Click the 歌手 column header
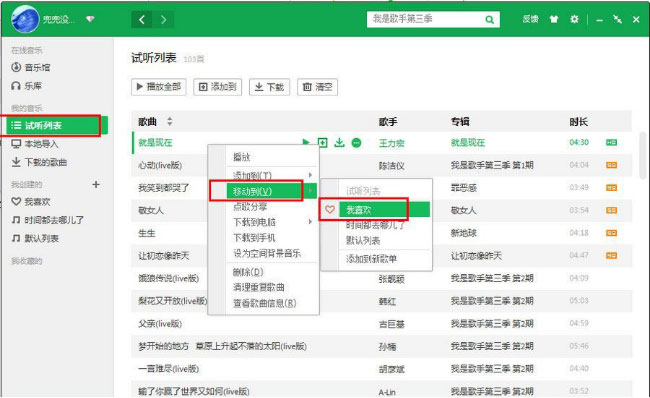Screen dimensions: 650x398 pos(388,121)
